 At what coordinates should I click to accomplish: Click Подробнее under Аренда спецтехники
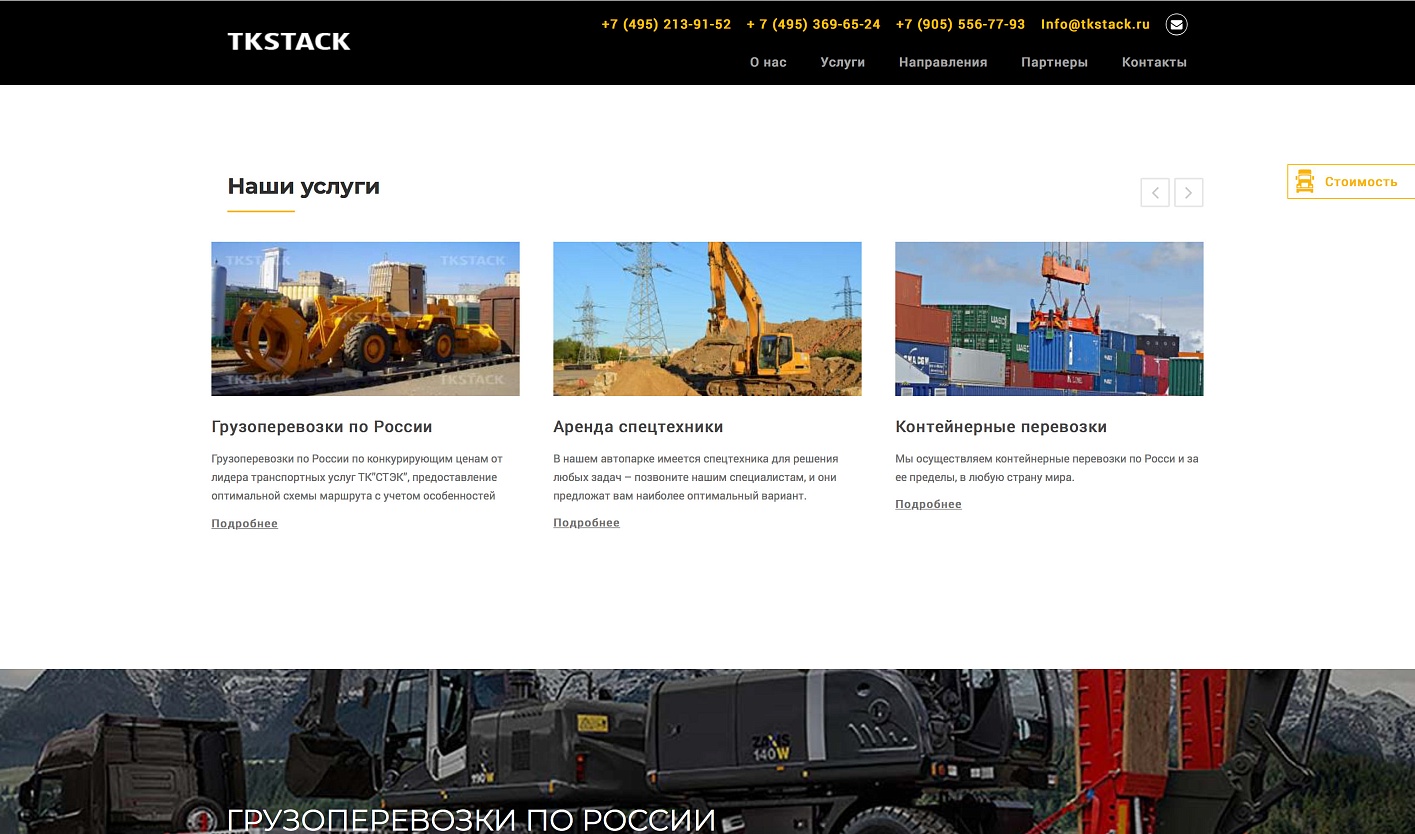pos(586,522)
